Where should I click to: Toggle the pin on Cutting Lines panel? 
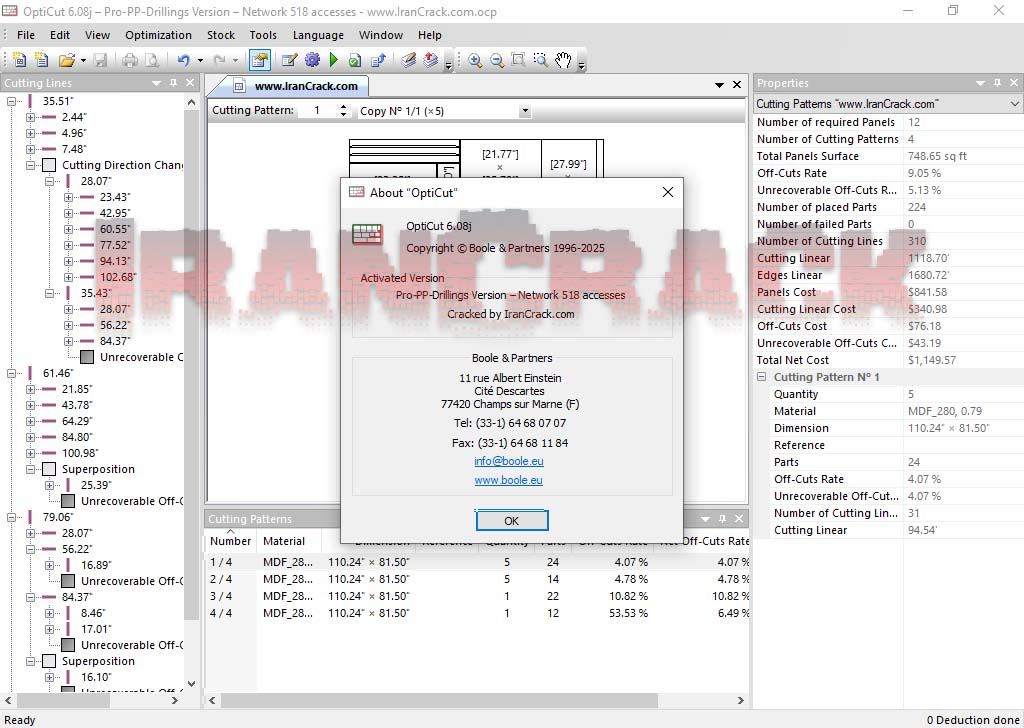[x=173, y=83]
